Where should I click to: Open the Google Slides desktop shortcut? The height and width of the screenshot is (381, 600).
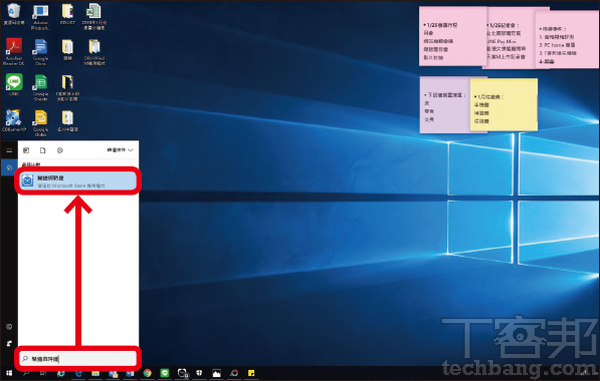pyautogui.click(x=40, y=123)
